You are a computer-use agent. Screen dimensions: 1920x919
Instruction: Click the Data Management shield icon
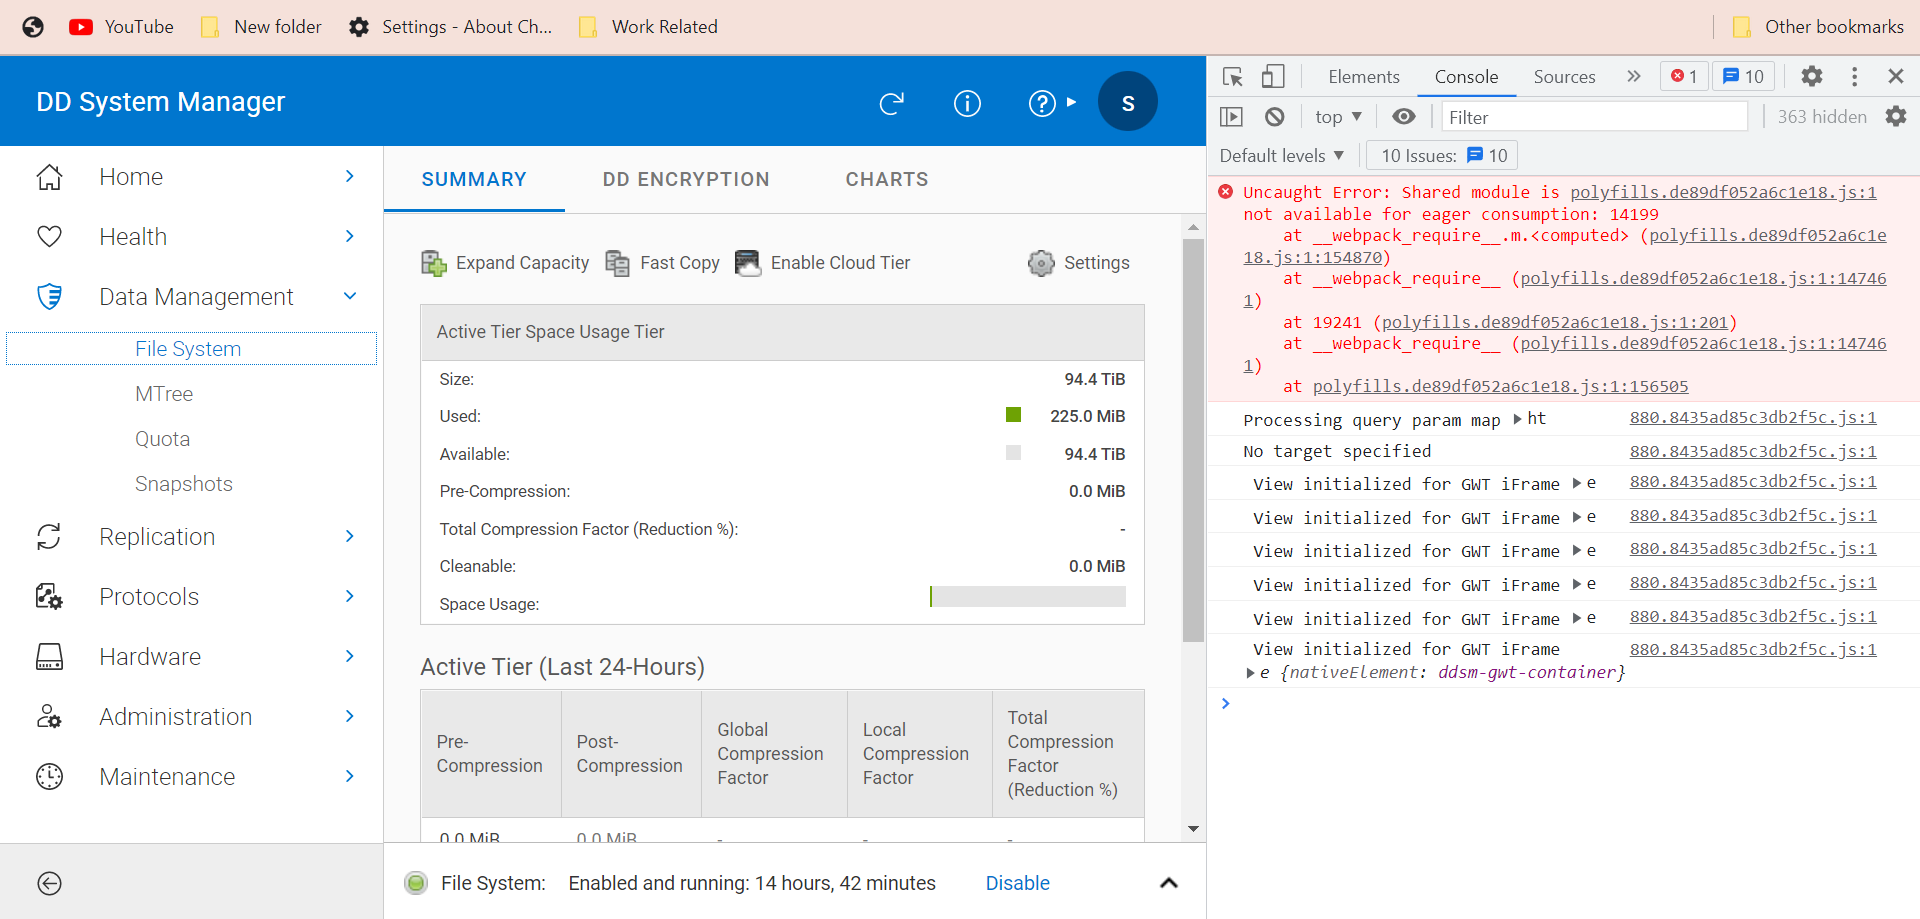pyautogui.click(x=49, y=297)
